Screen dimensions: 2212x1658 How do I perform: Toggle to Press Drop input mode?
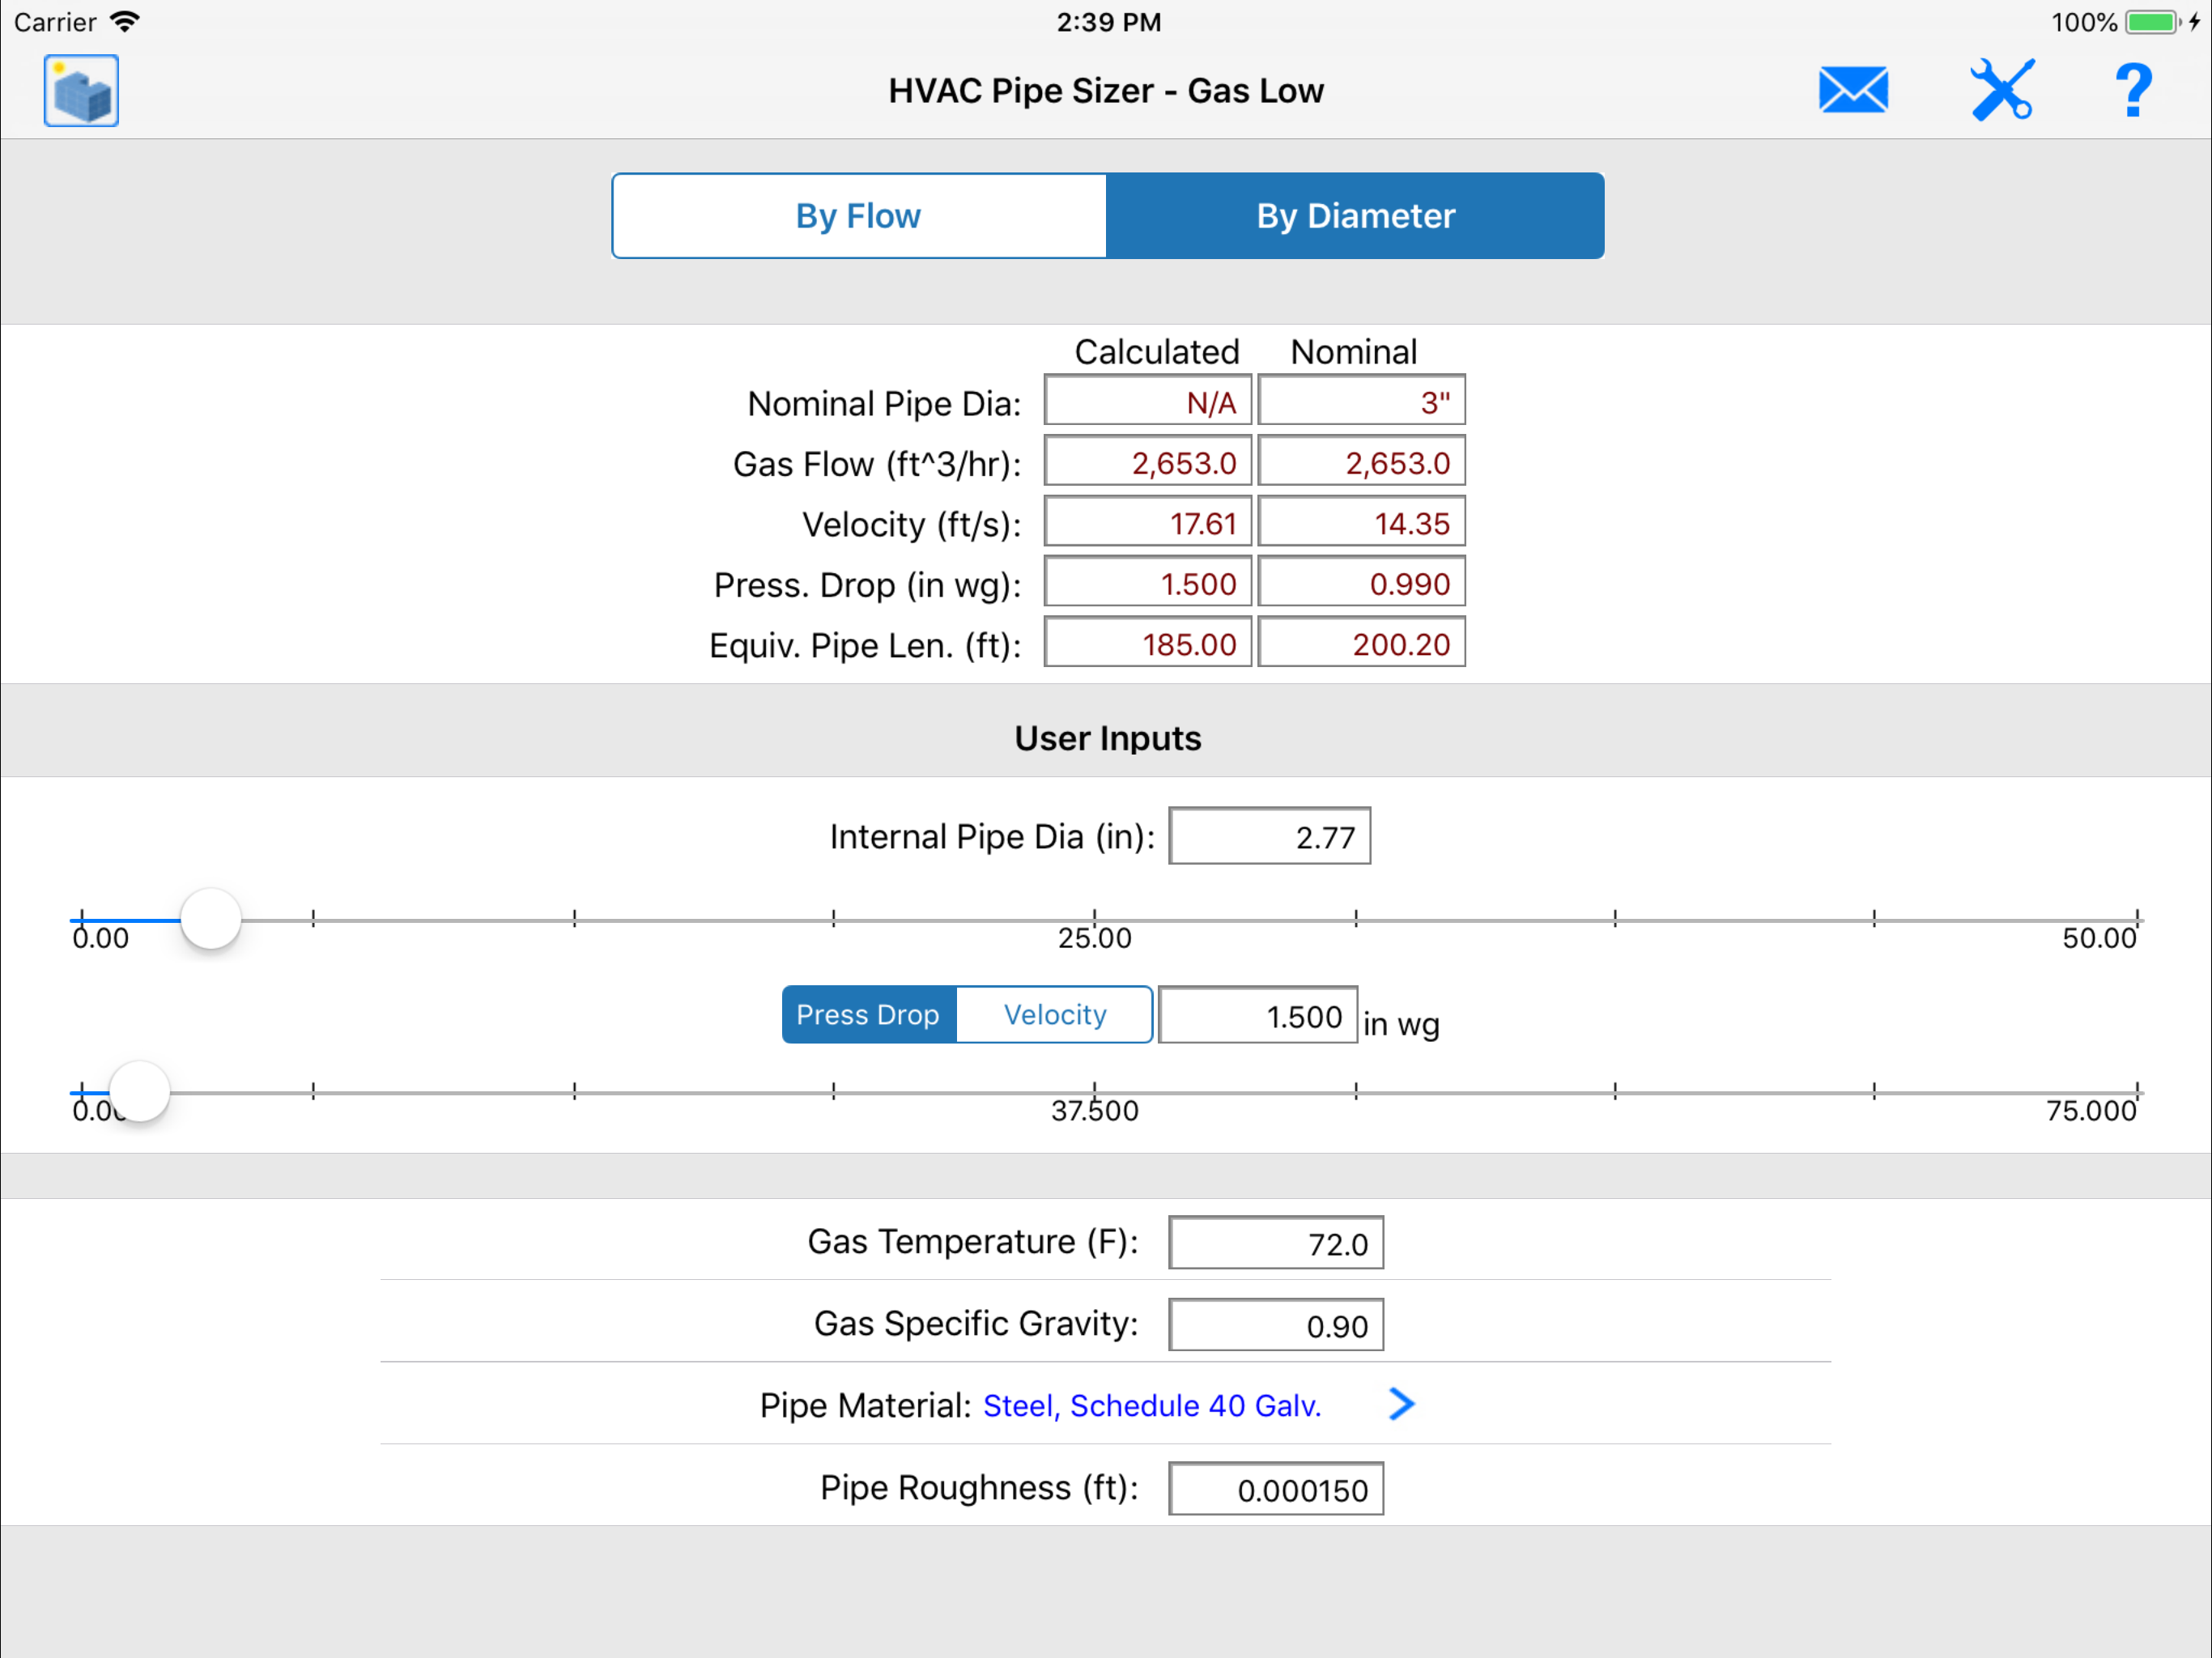pyautogui.click(x=868, y=1015)
